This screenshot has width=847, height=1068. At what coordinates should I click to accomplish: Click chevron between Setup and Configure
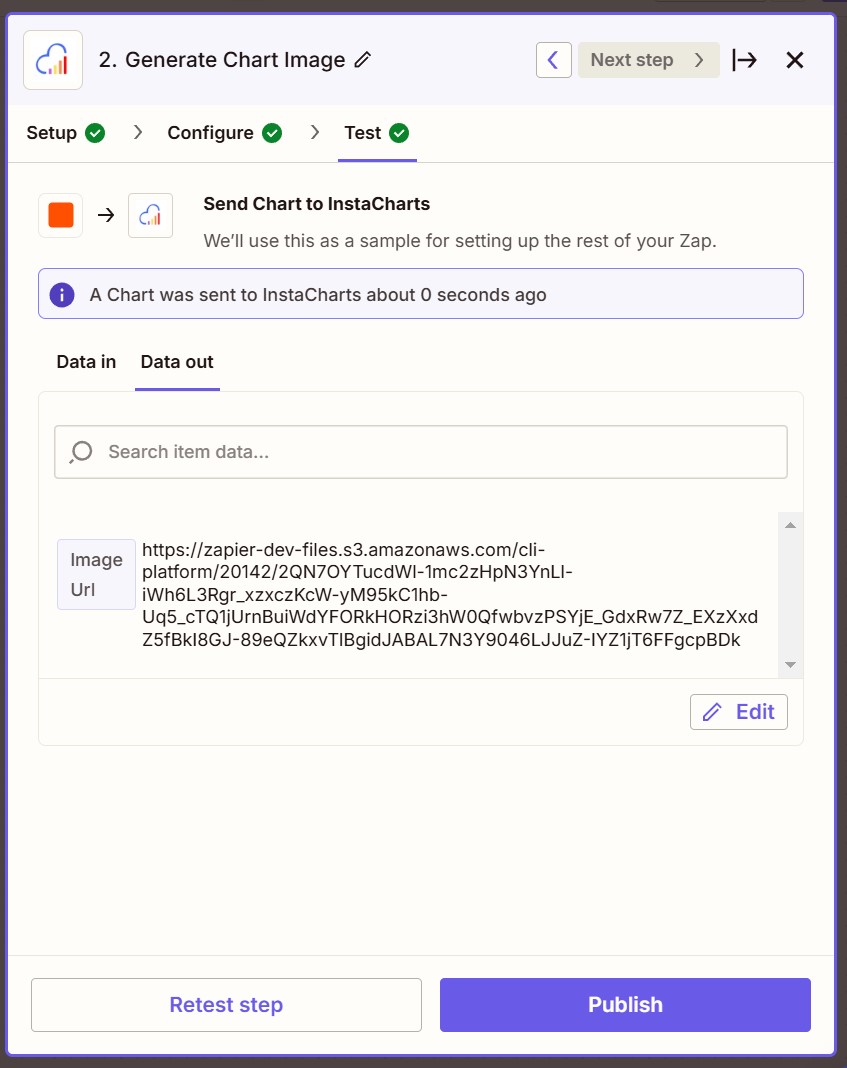(x=138, y=132)
